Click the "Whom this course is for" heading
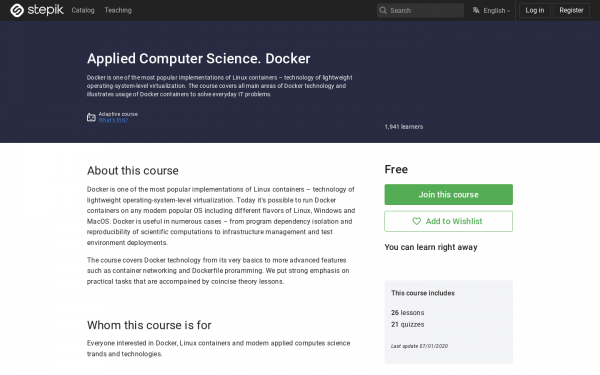 [149, 325]
